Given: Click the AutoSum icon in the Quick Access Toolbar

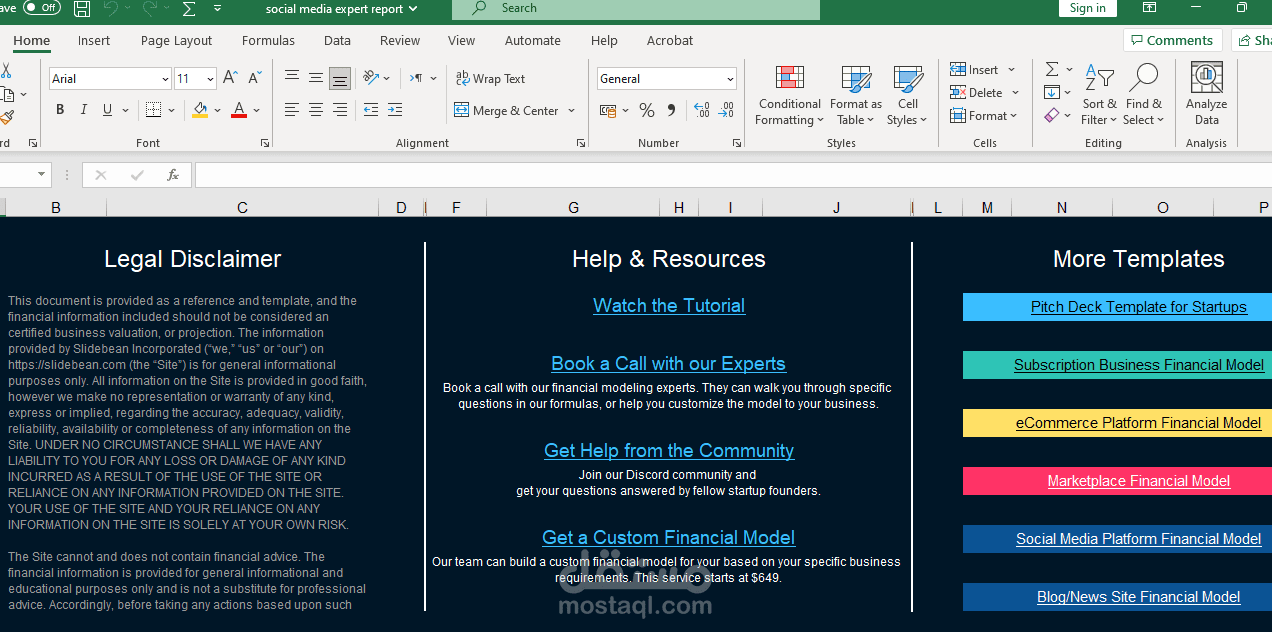Looking at the screenshot, I should pos(188,9).
